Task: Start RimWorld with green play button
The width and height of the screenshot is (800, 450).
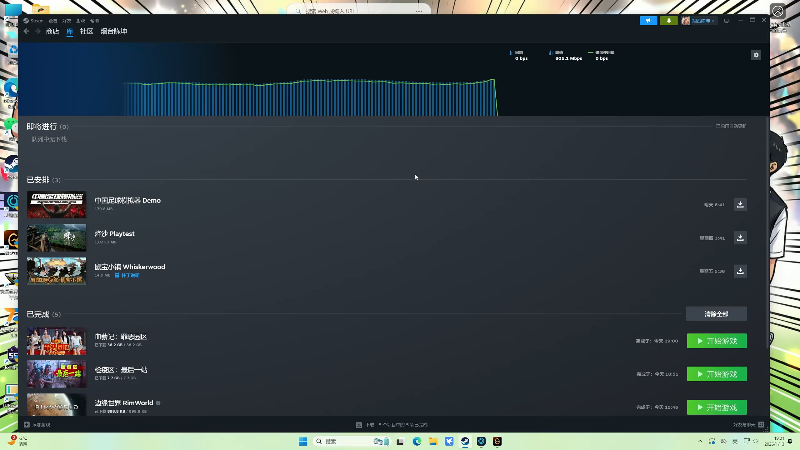Action: pos(717,407)
